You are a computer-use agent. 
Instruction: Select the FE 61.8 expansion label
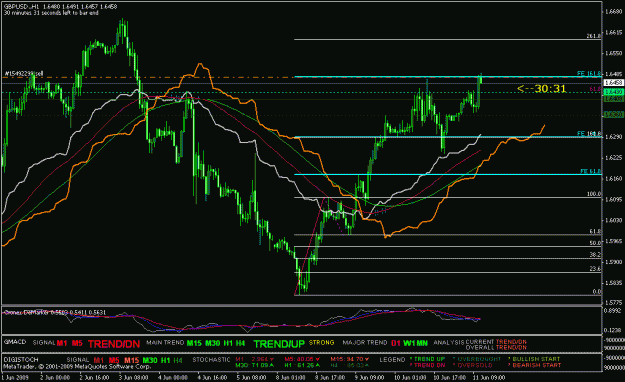click(591, 171)
